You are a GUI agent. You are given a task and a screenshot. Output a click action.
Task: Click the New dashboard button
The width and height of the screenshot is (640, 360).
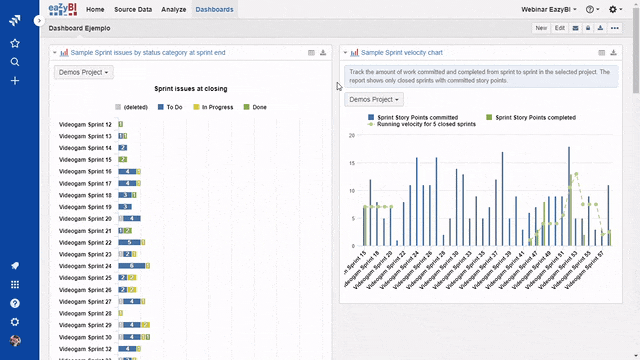(x=541, y=28)
